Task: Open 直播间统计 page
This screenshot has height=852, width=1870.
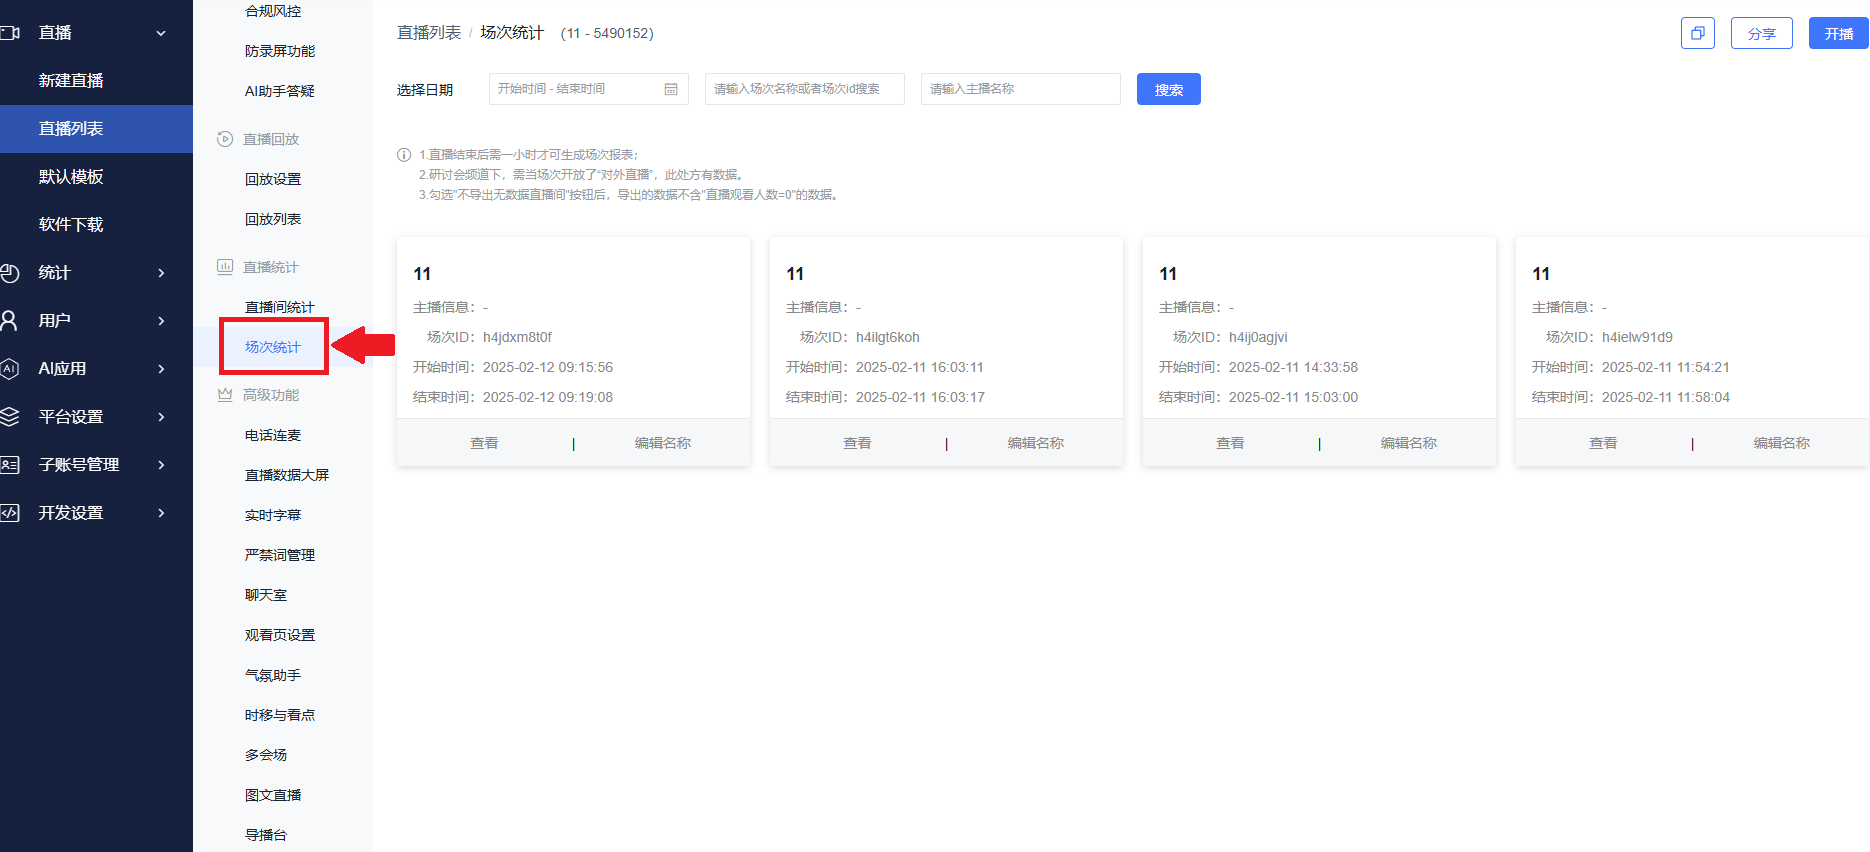Action: click(280, 307)
